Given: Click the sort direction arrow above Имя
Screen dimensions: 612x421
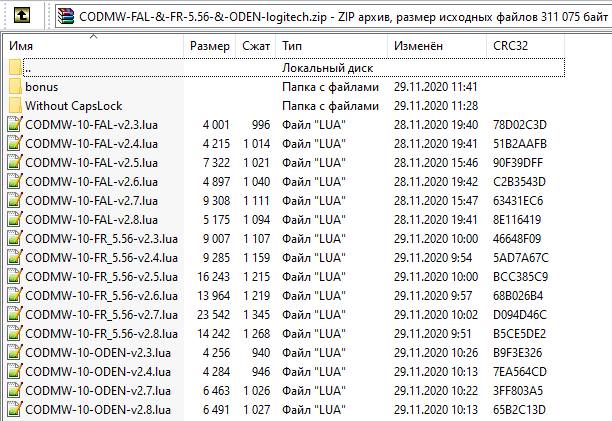Looking at the screenshot, I should point(94,36).
